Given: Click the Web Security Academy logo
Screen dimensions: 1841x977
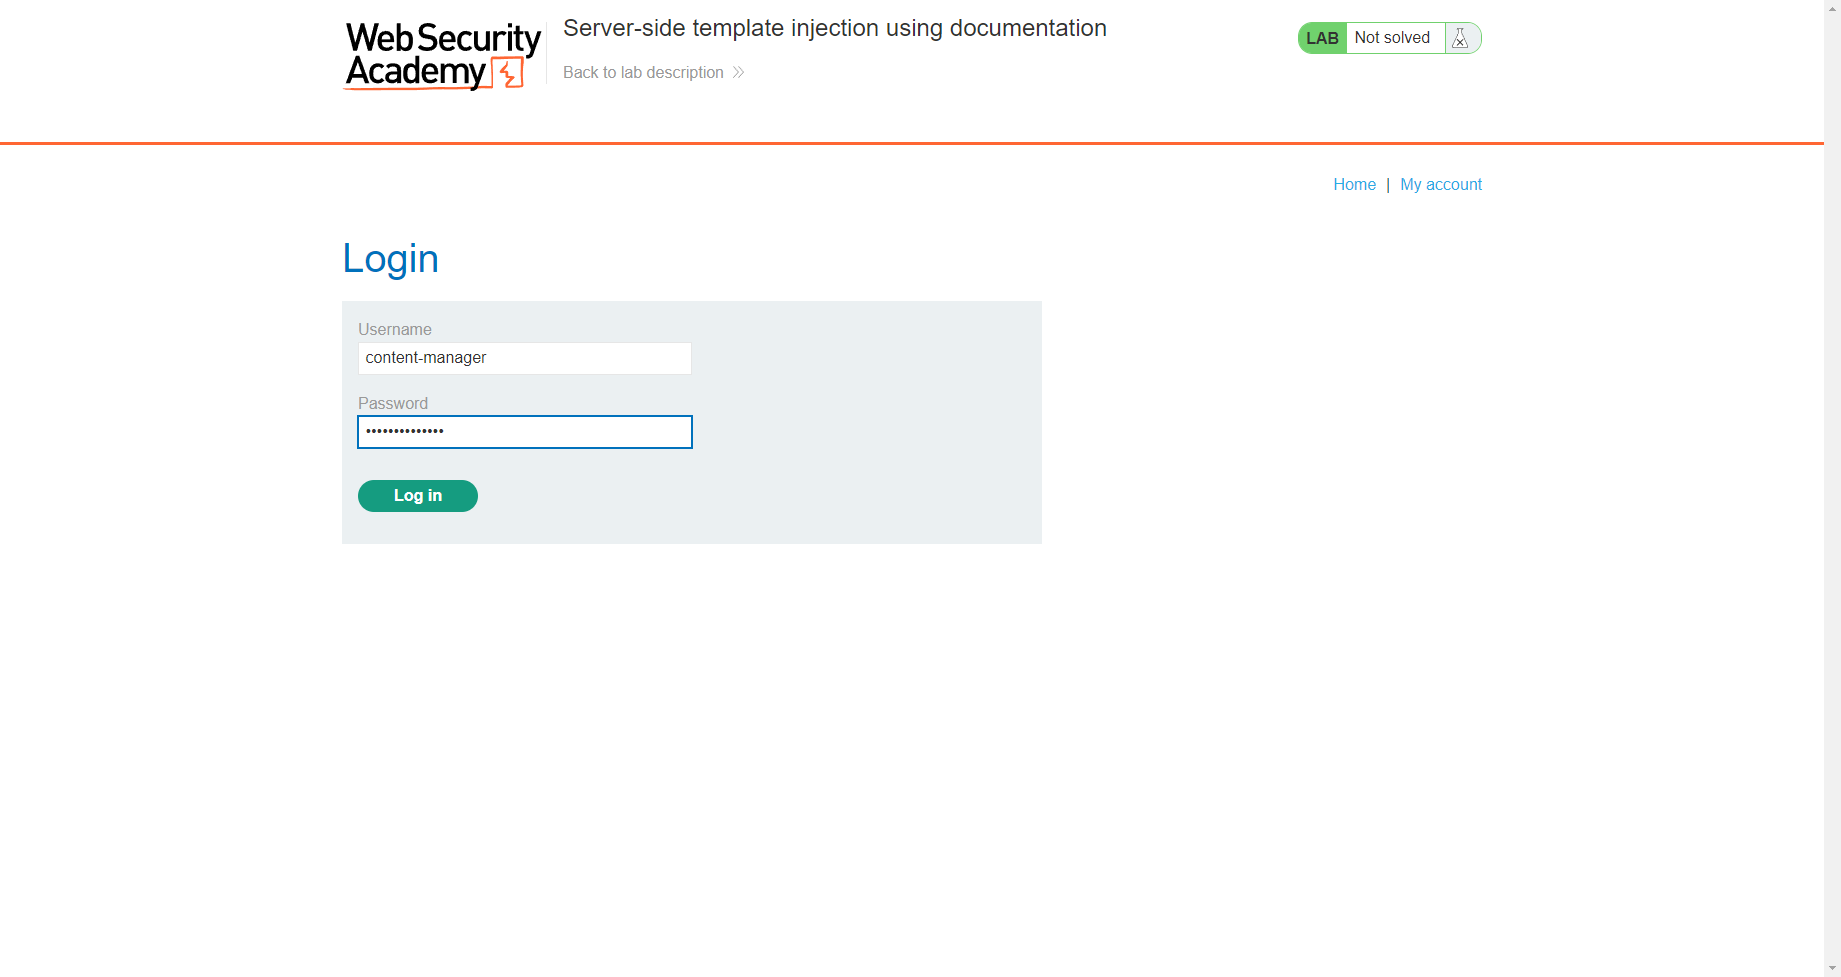Looking at the screenshot, I should (x=442, y=56).
